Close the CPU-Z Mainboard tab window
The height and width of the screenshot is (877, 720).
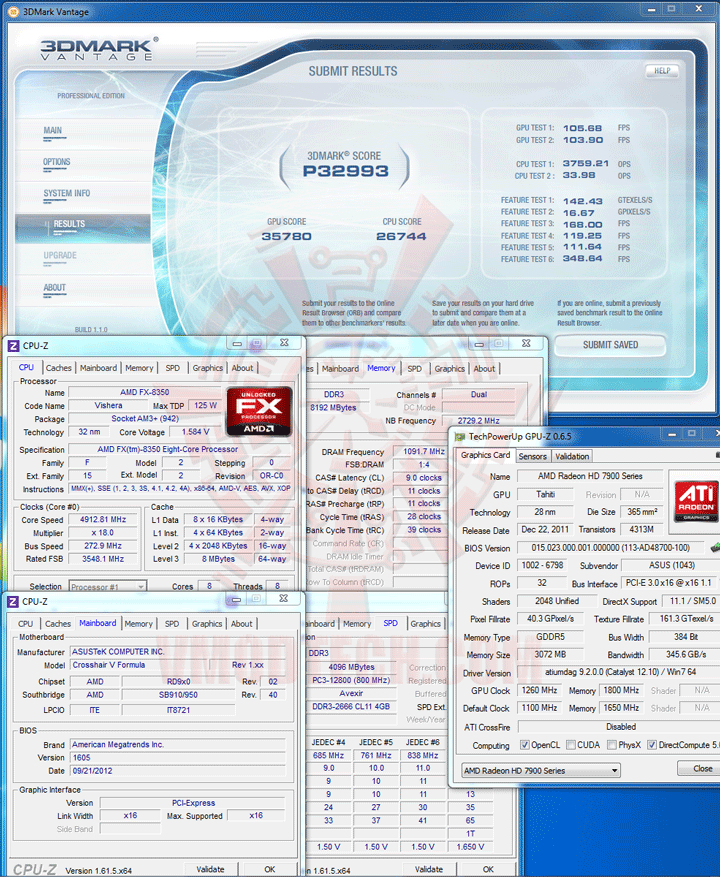point(283,598)
